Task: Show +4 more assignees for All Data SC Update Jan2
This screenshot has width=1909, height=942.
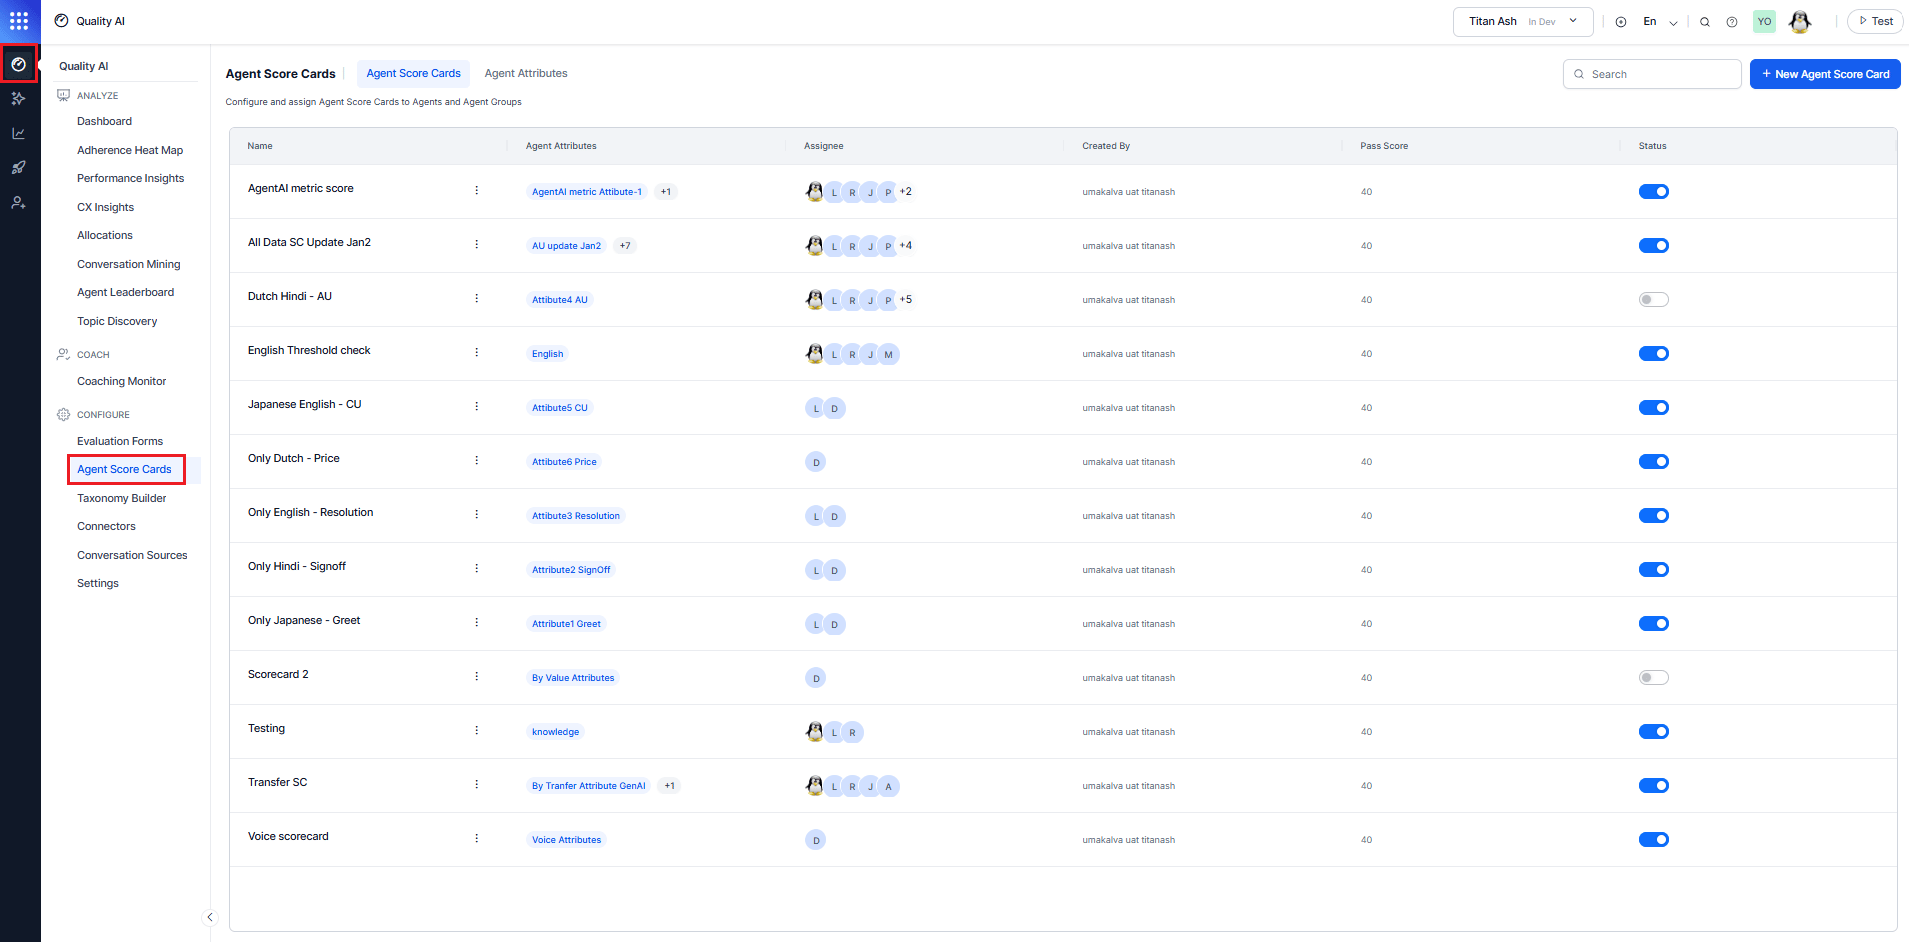Action: click(906, 245)
